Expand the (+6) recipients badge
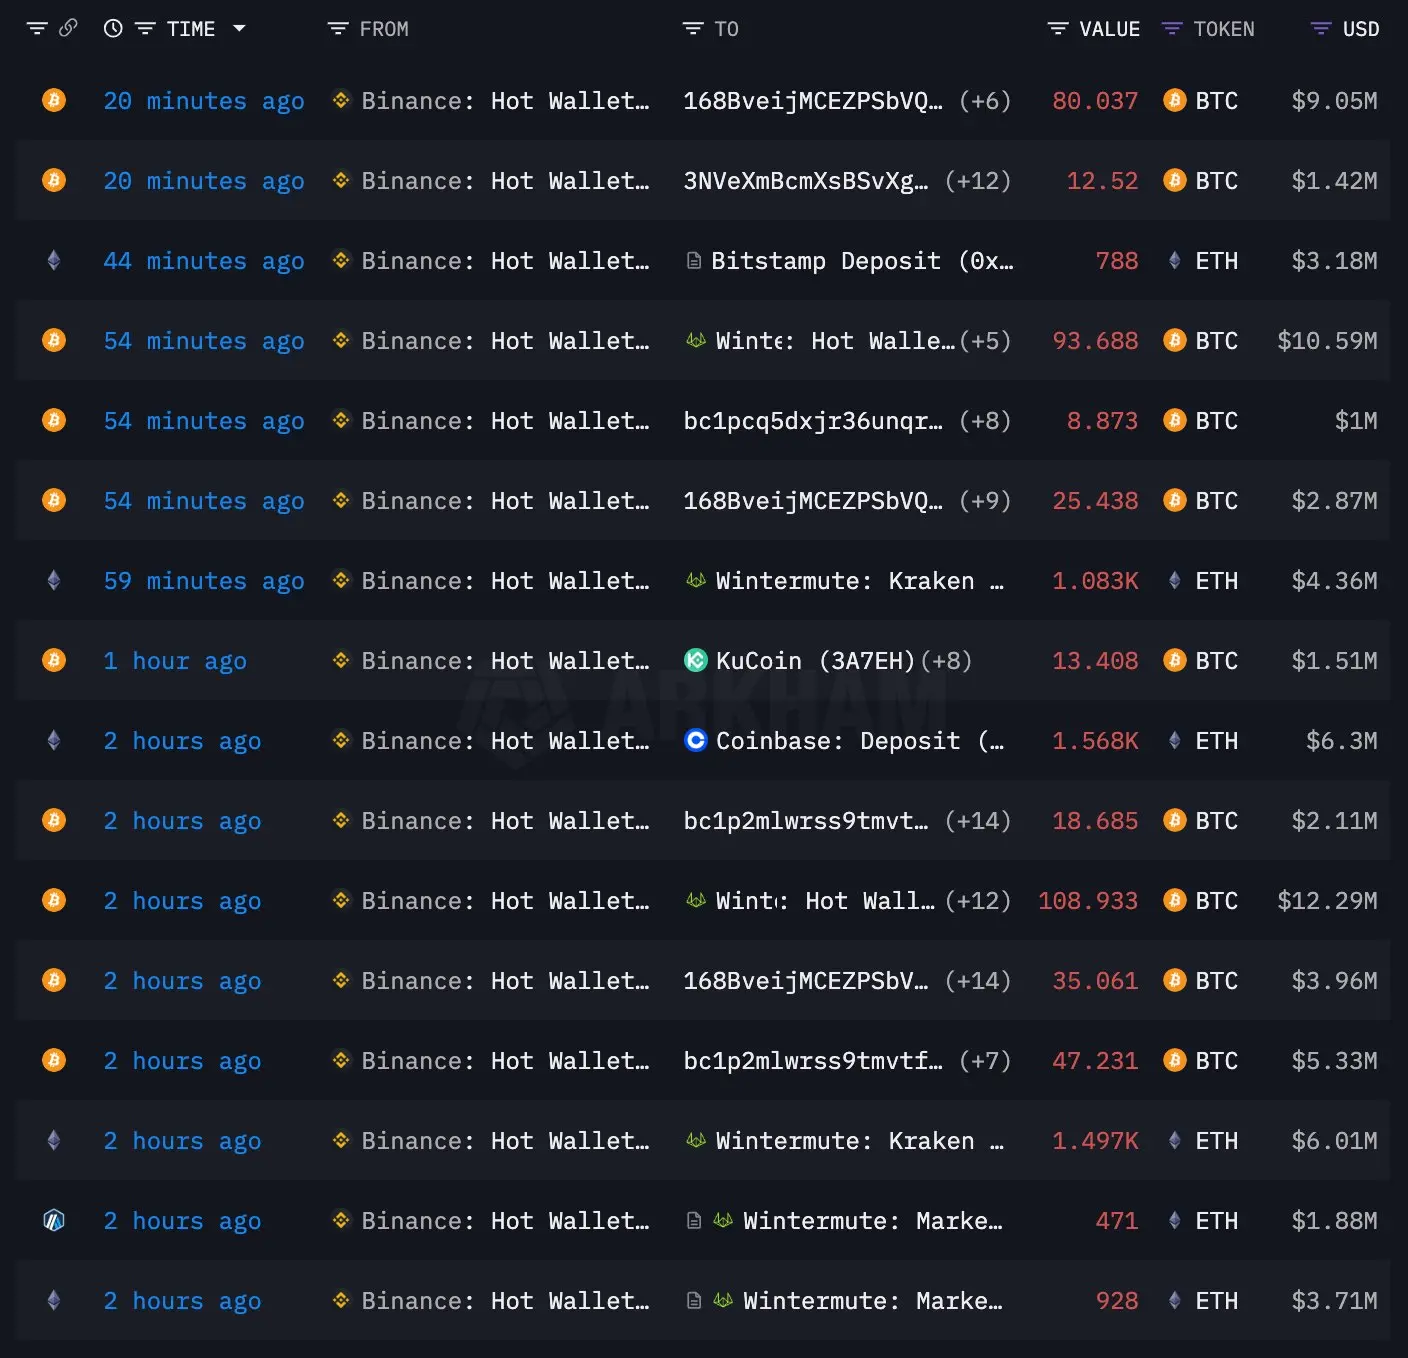The image size is (1408, 1358). click(x=985, y=101)
